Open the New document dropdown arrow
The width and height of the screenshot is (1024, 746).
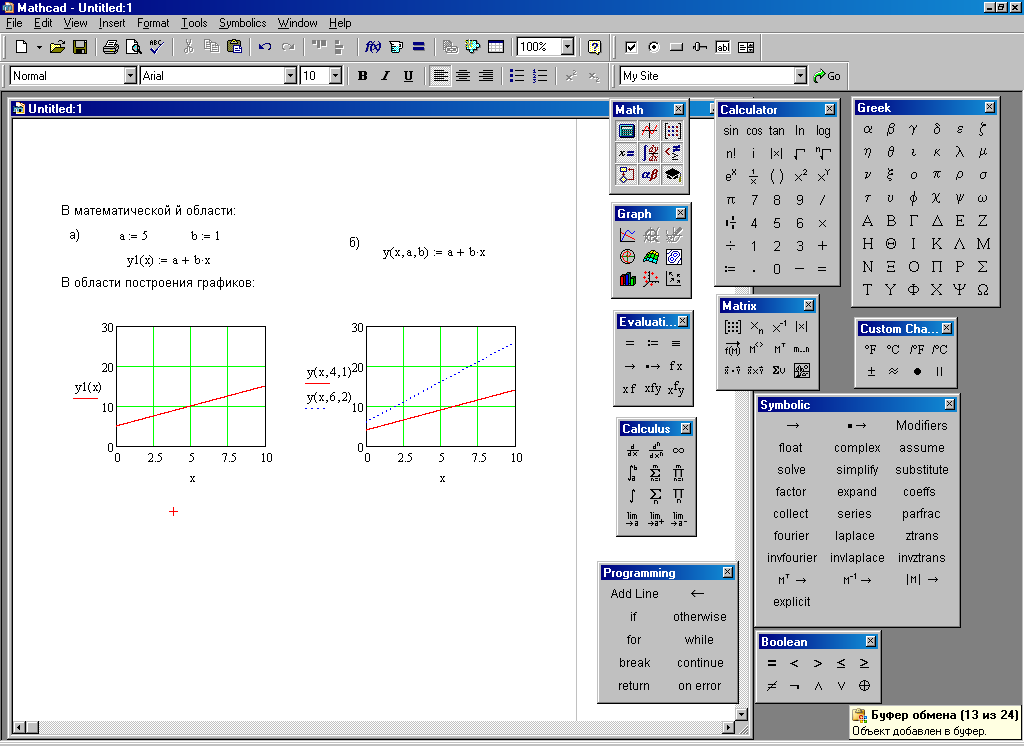pyautogui.click(x=39, y=47)
